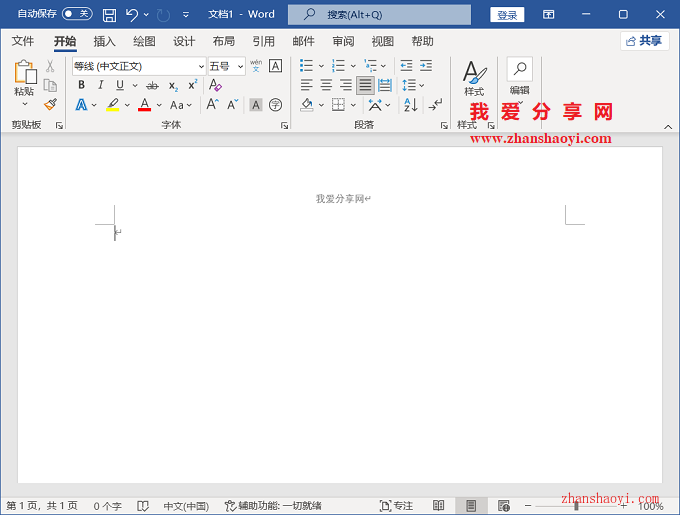The width and height of the screenshot is (680, 515).
Task: Click the Find magnifier in editing group
Action: click(x=520, y=68)
